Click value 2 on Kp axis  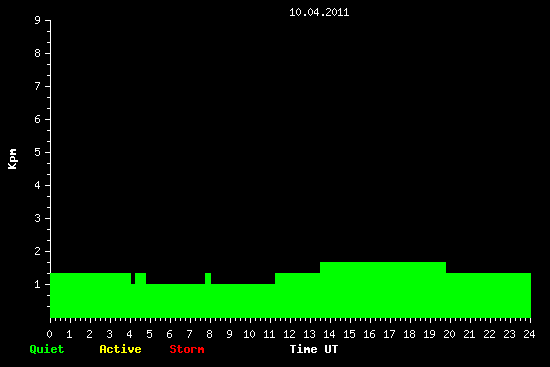(38, 251)
